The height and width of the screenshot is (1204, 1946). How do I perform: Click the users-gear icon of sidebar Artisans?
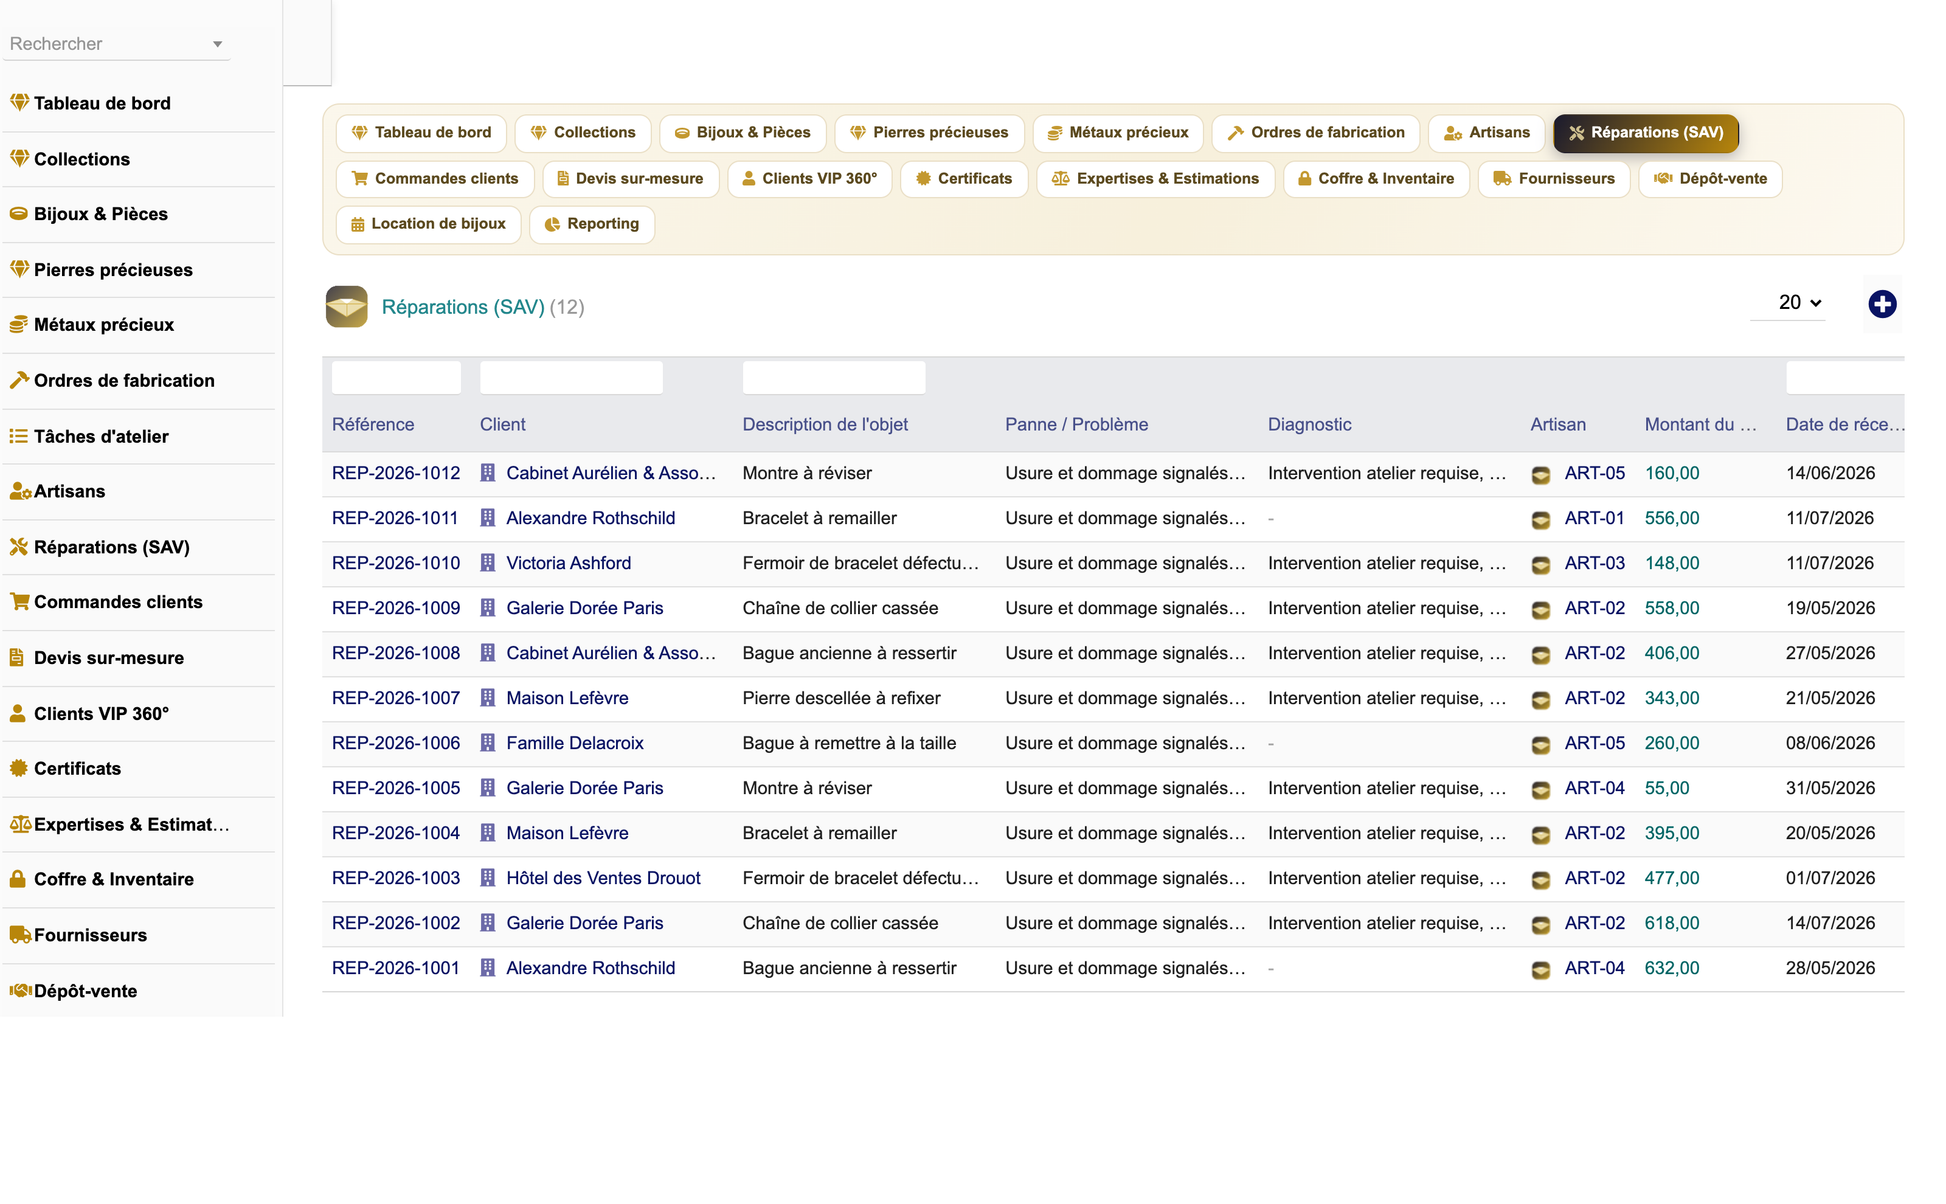pyautogui.click(x=20, y=491)
